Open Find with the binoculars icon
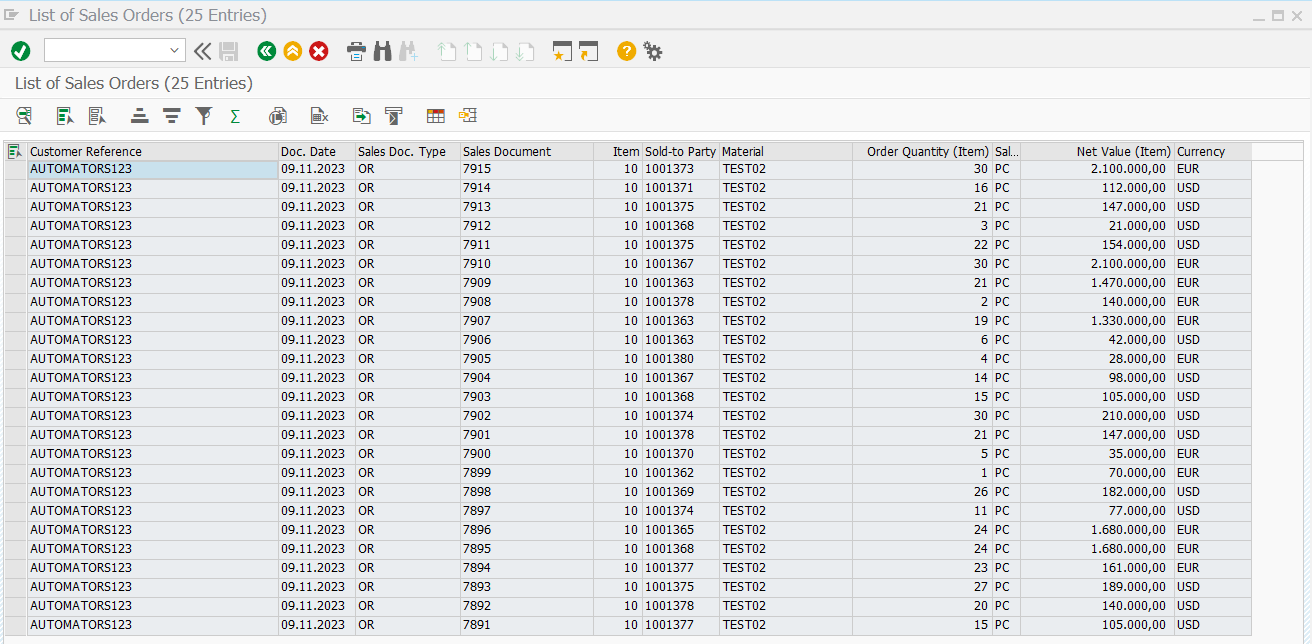The height and width of the screenshot is (644, 1312). (382, 51)
